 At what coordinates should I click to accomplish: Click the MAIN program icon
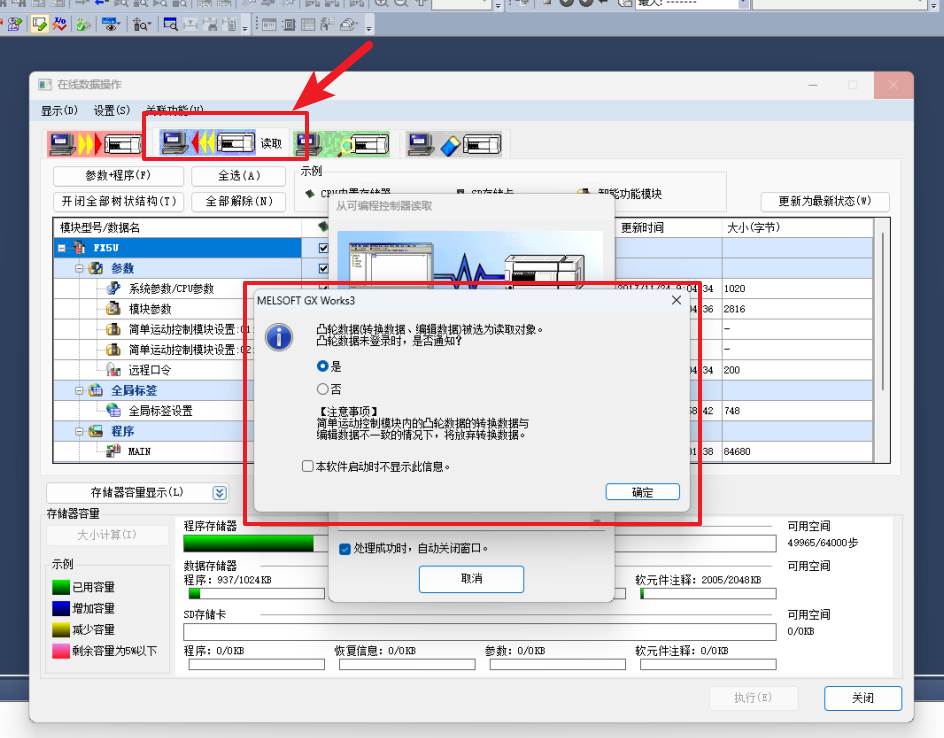click(x=113, y=451)
